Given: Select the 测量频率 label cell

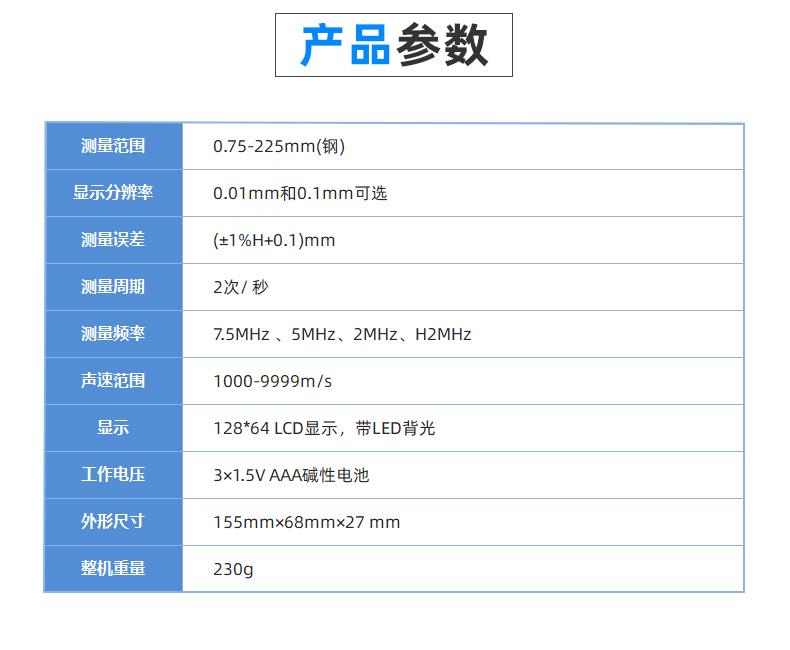Looking at the screenshot, I should point(113,334).
